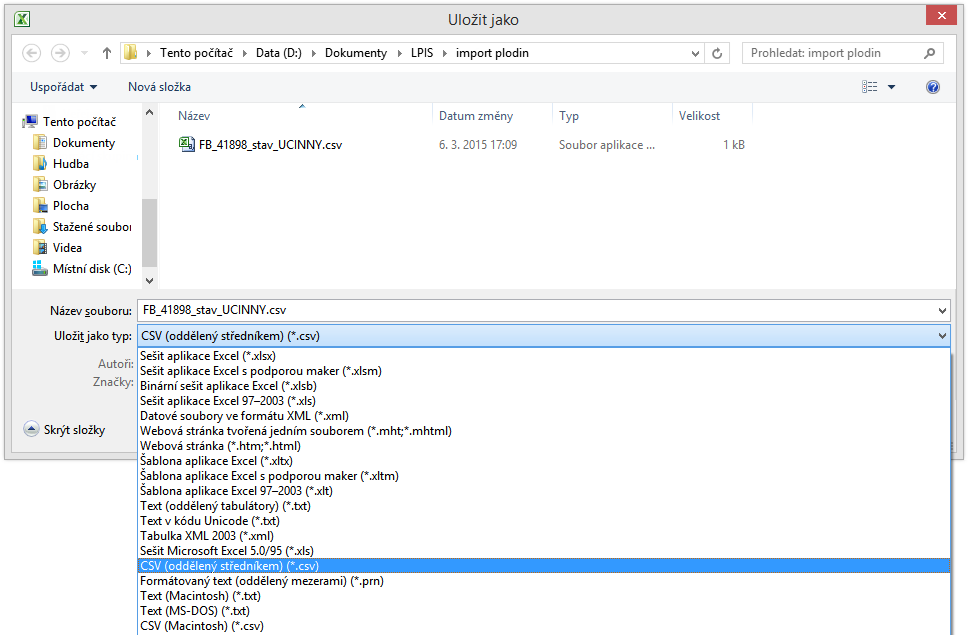The height and width of the screenshot is (635, 968).
Task: Open help with the question mark icon
Action: (933, 87)
